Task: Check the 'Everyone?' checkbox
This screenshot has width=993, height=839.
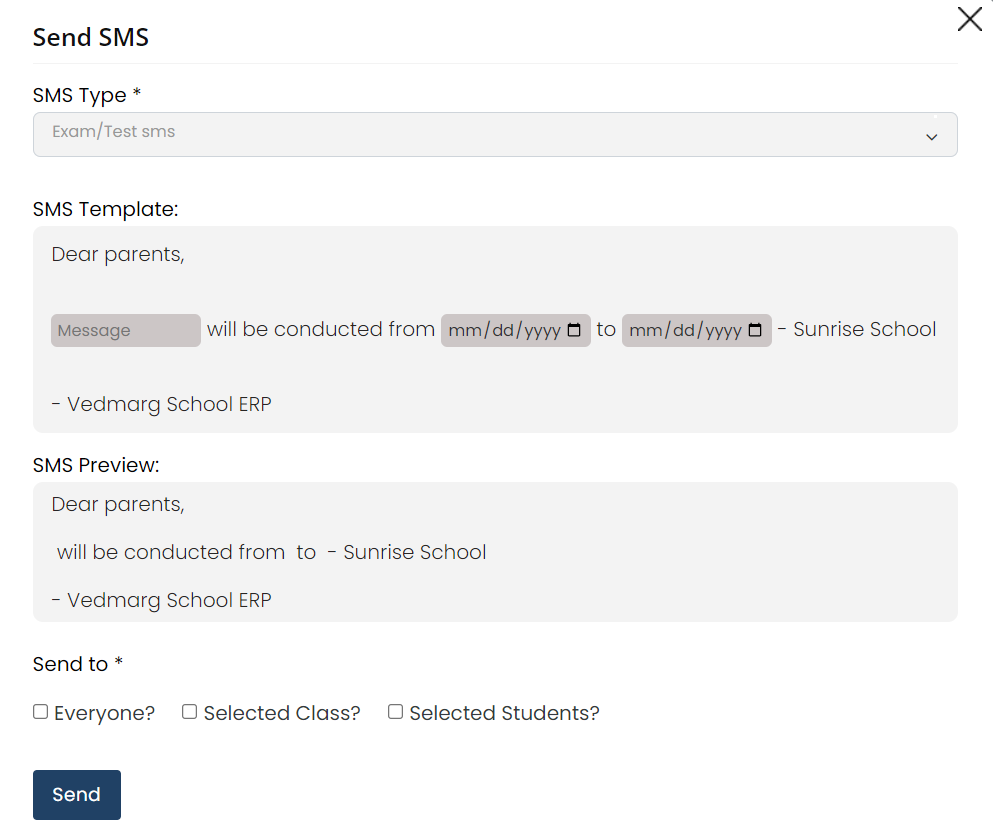Action: pyautogui.click(x=40, y=711)
